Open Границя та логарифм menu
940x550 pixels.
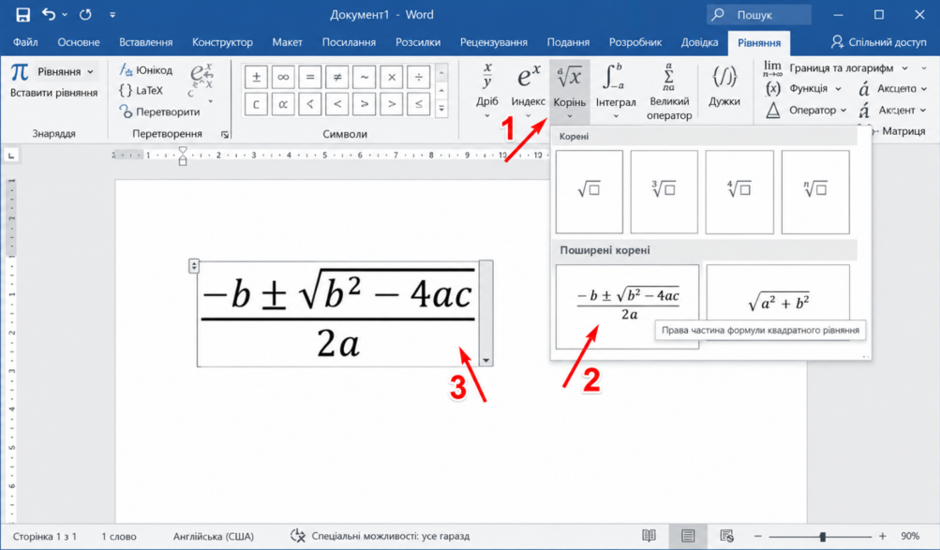tap(836, 68)
